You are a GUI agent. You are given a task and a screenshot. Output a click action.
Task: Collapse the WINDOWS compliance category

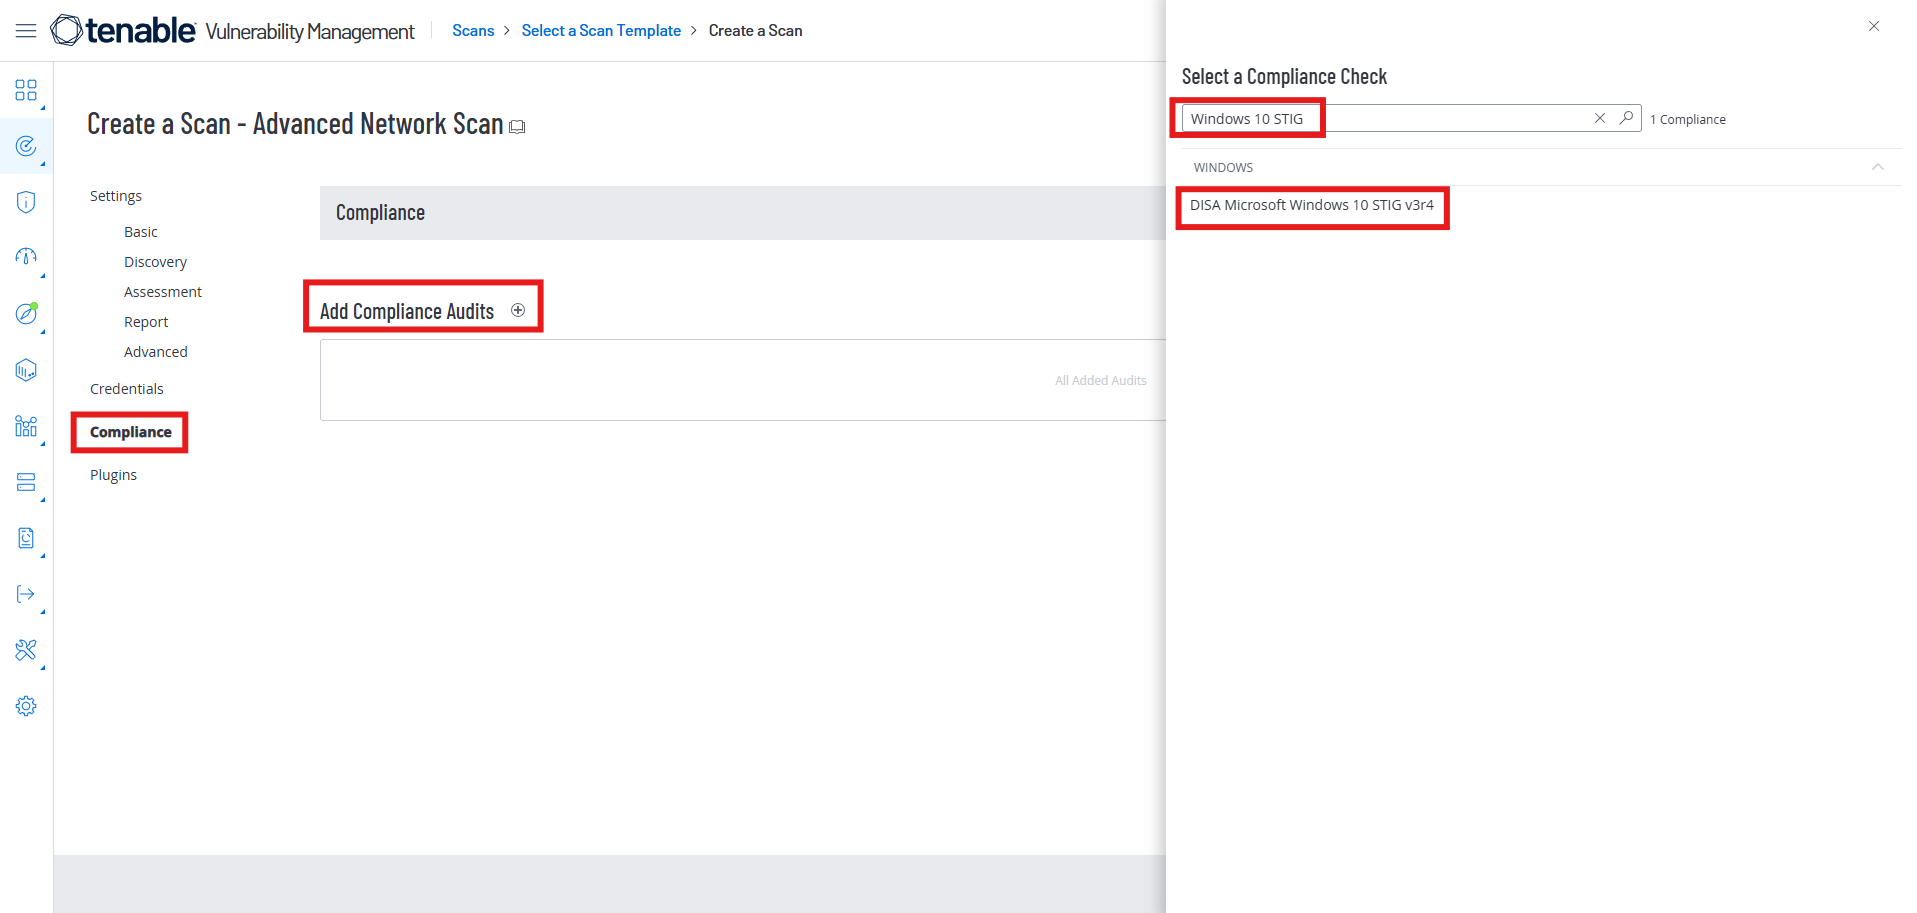click(x=1877, y=167)
